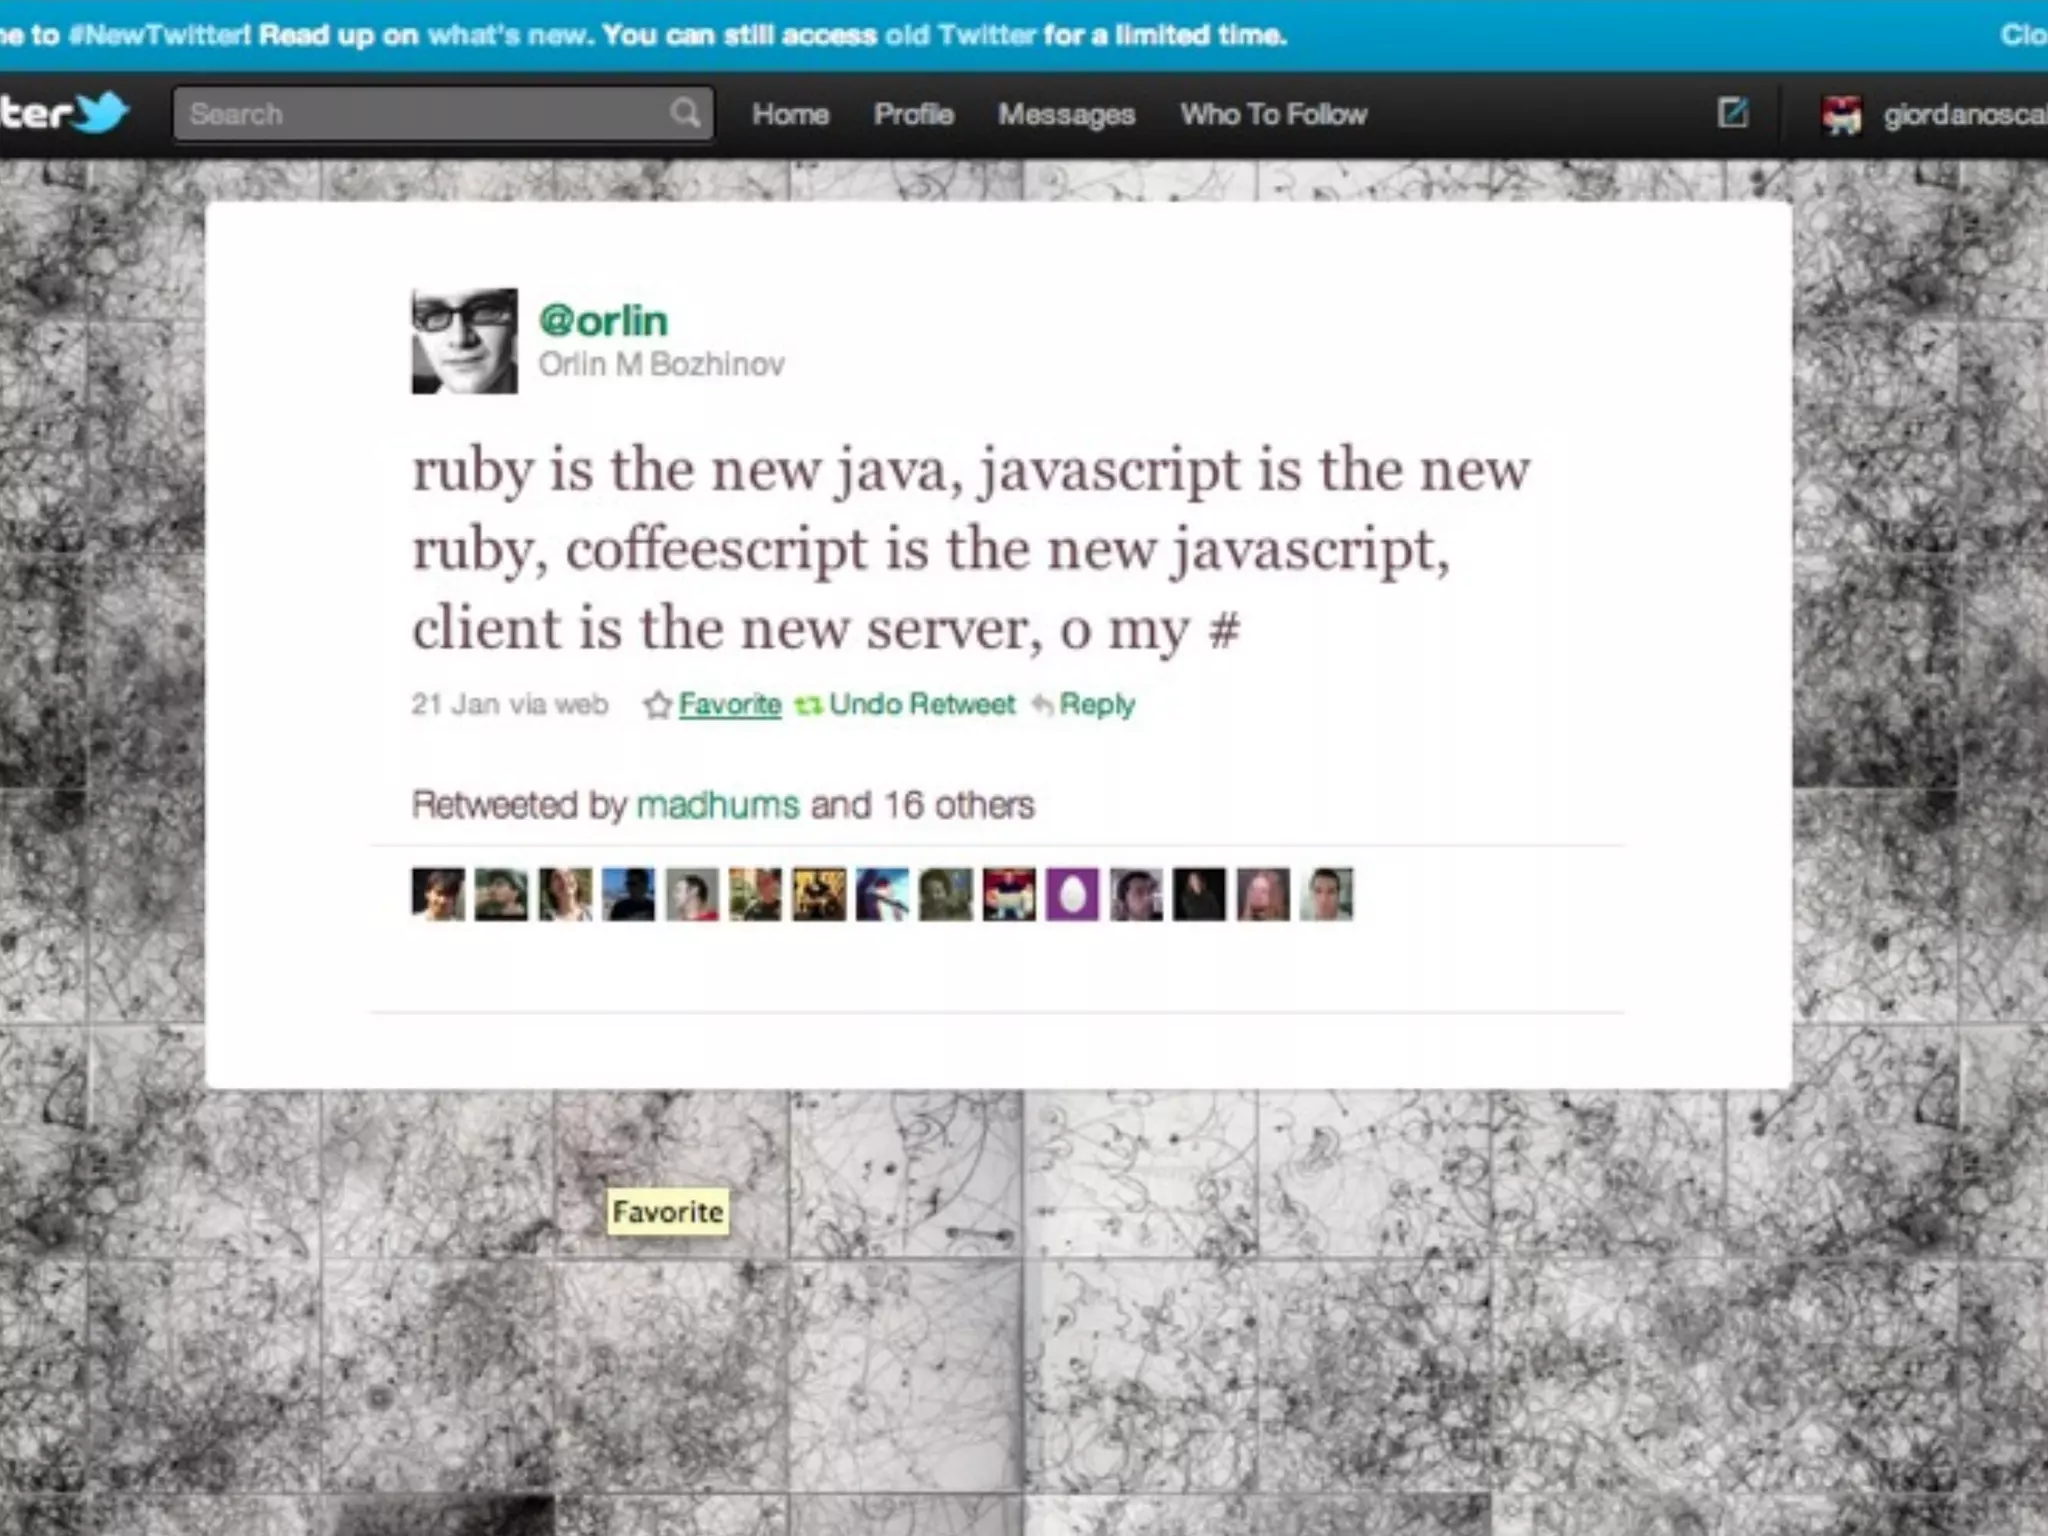Close the NewTwitter announcement banner
Viewport: 2048px width, 1536px height.
click(2024, 35)
